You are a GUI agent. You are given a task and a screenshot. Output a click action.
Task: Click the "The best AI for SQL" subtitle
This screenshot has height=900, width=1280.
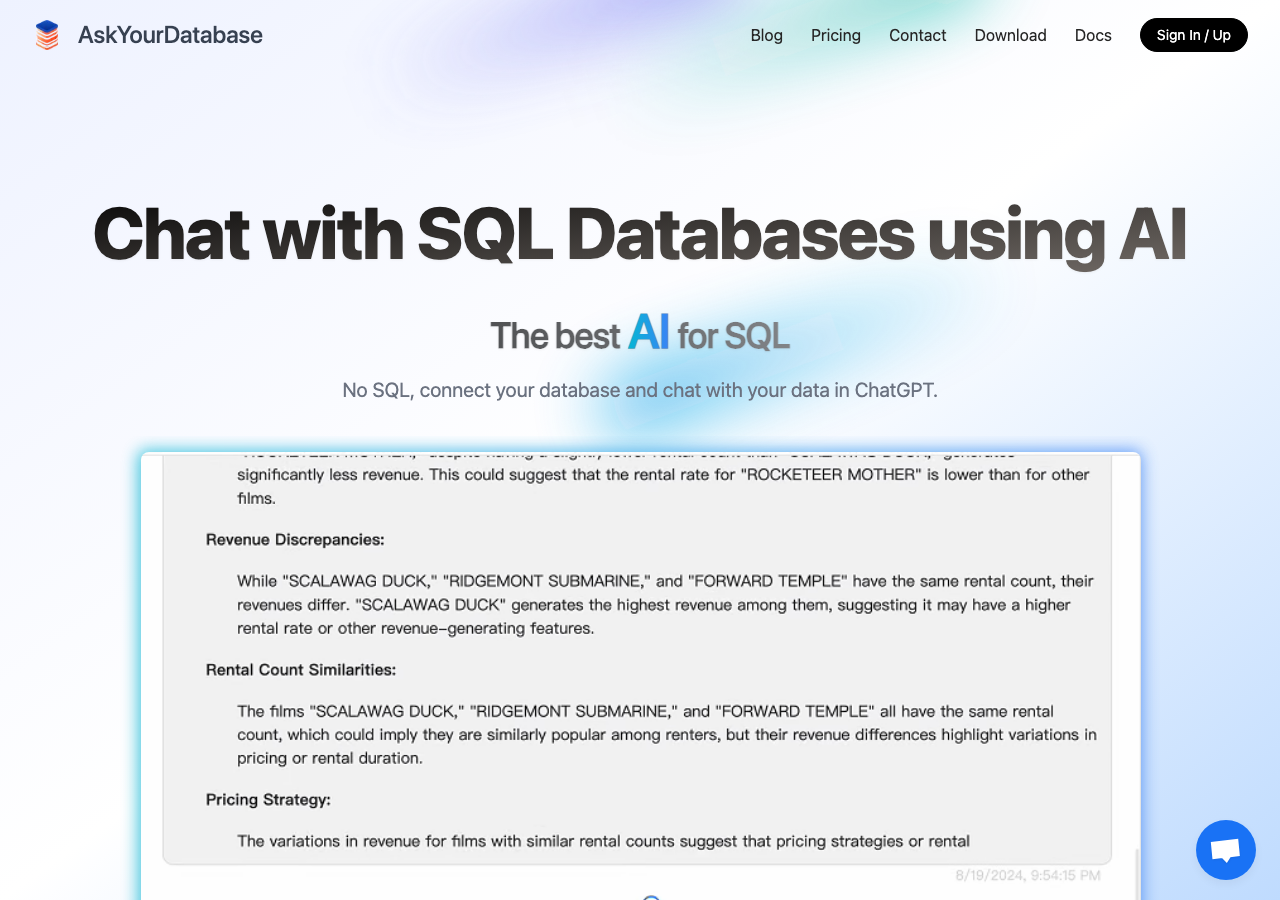coord(640,334)
